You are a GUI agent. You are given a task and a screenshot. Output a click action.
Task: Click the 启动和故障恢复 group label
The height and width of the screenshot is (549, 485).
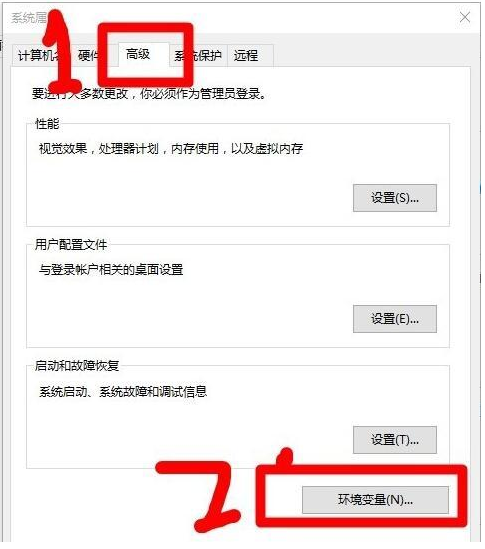[77, 366]
